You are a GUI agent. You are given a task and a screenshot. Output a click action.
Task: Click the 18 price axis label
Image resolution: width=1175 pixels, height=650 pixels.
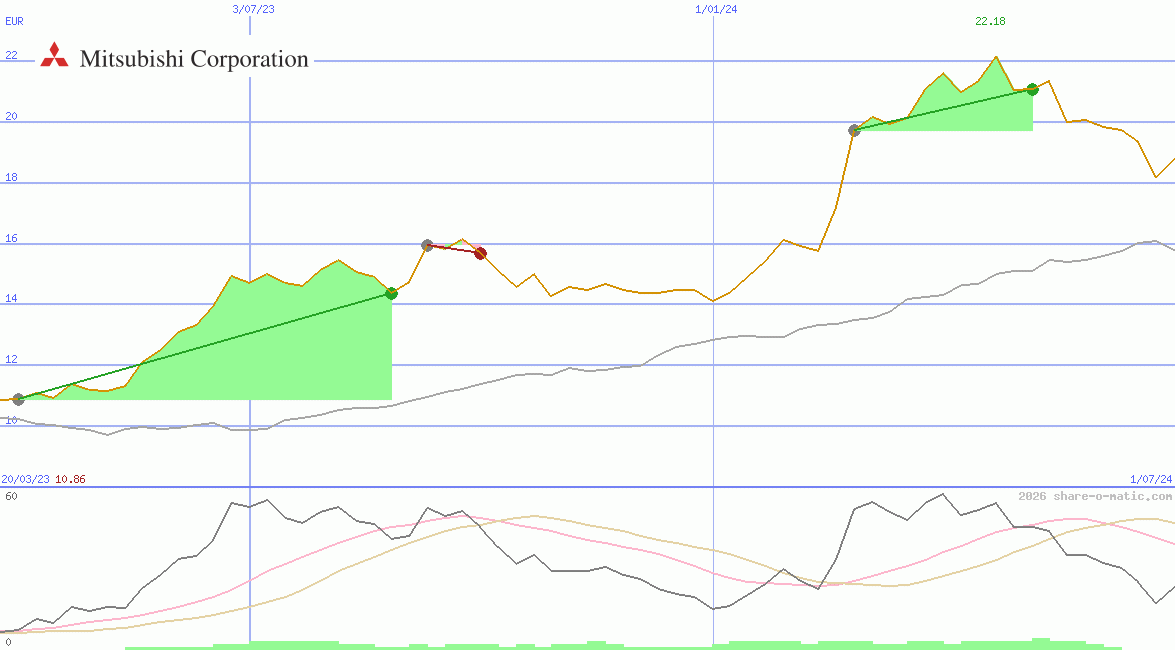pos(11,177)
